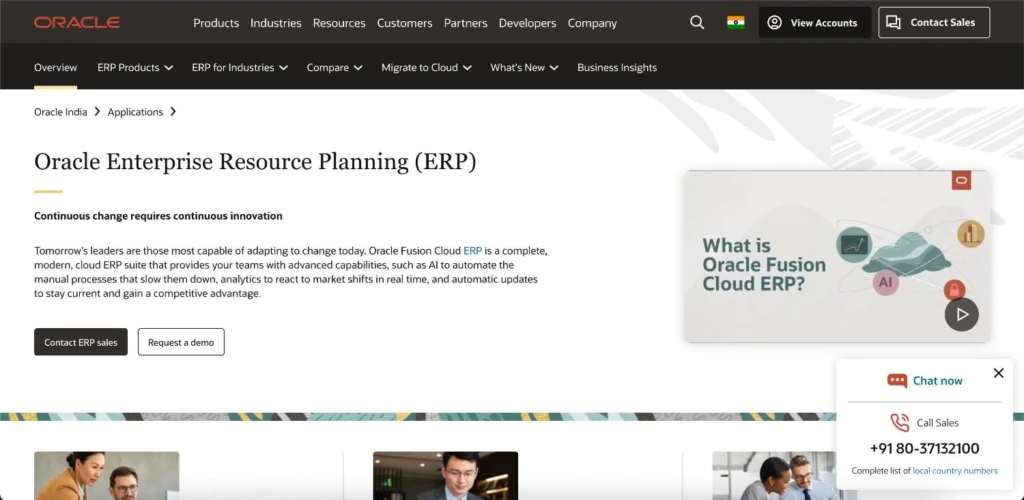Click the woman and man card image
Viewport: 1024px width, 500px height.
pos(106,476)
